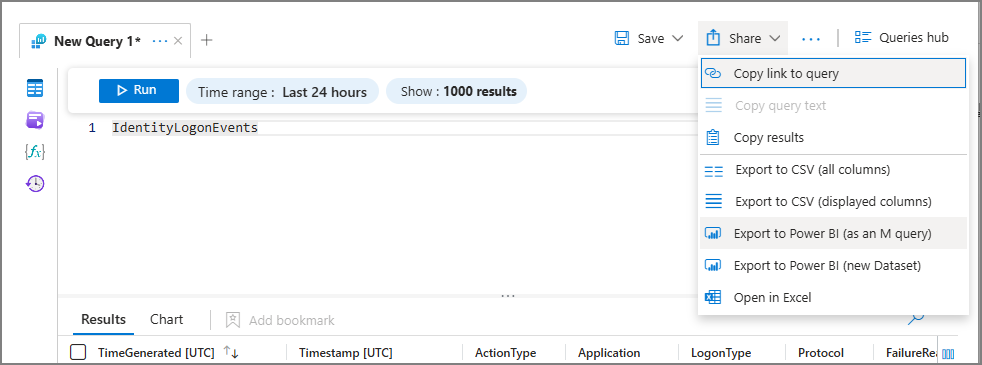Open the Query history clock icon

coord(35,183)
